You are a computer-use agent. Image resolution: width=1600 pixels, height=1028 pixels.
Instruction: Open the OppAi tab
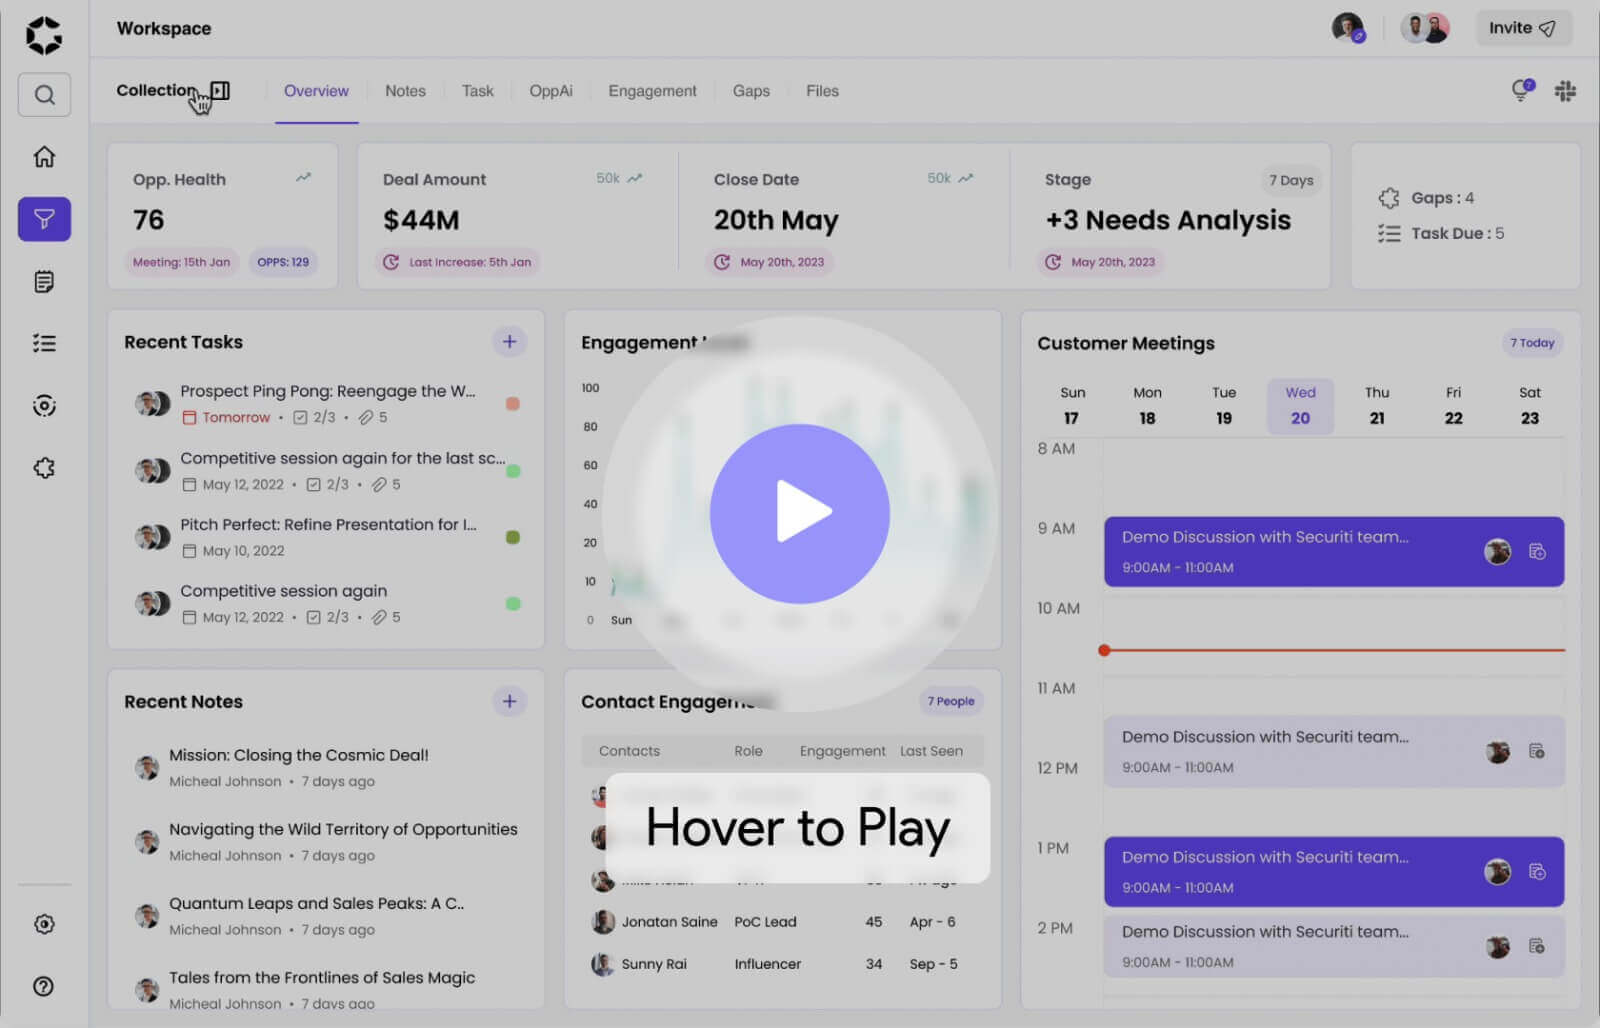tap(550, 91)
